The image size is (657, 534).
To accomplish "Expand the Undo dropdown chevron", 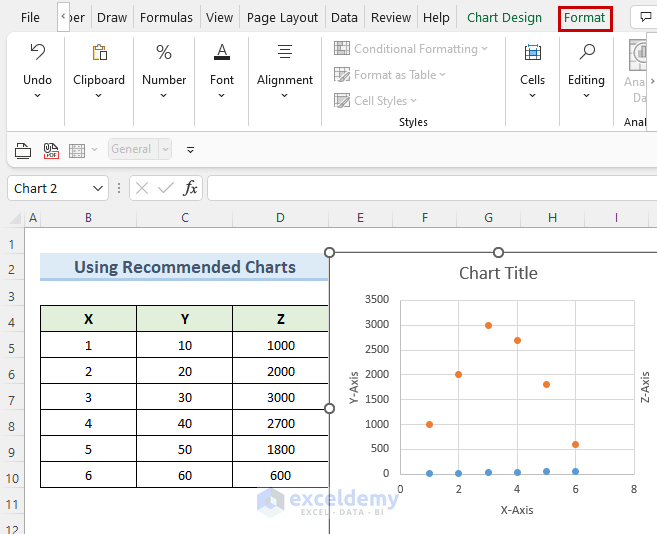I will (x=37, y=96).
